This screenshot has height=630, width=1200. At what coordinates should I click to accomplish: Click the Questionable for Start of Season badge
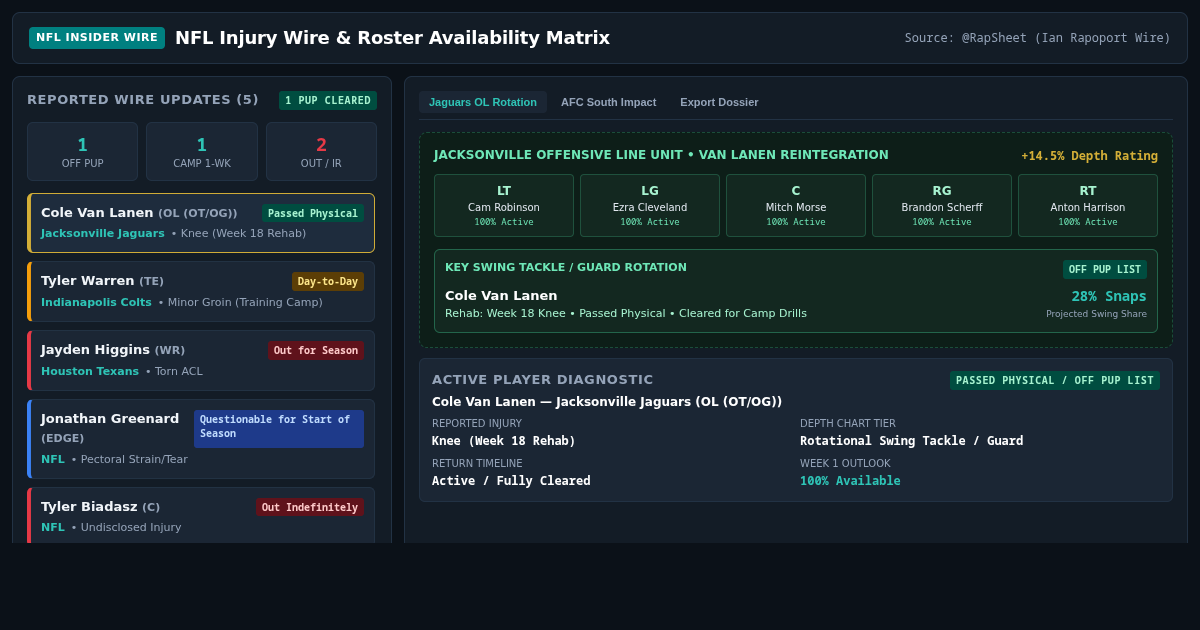(x=279, y=428)
